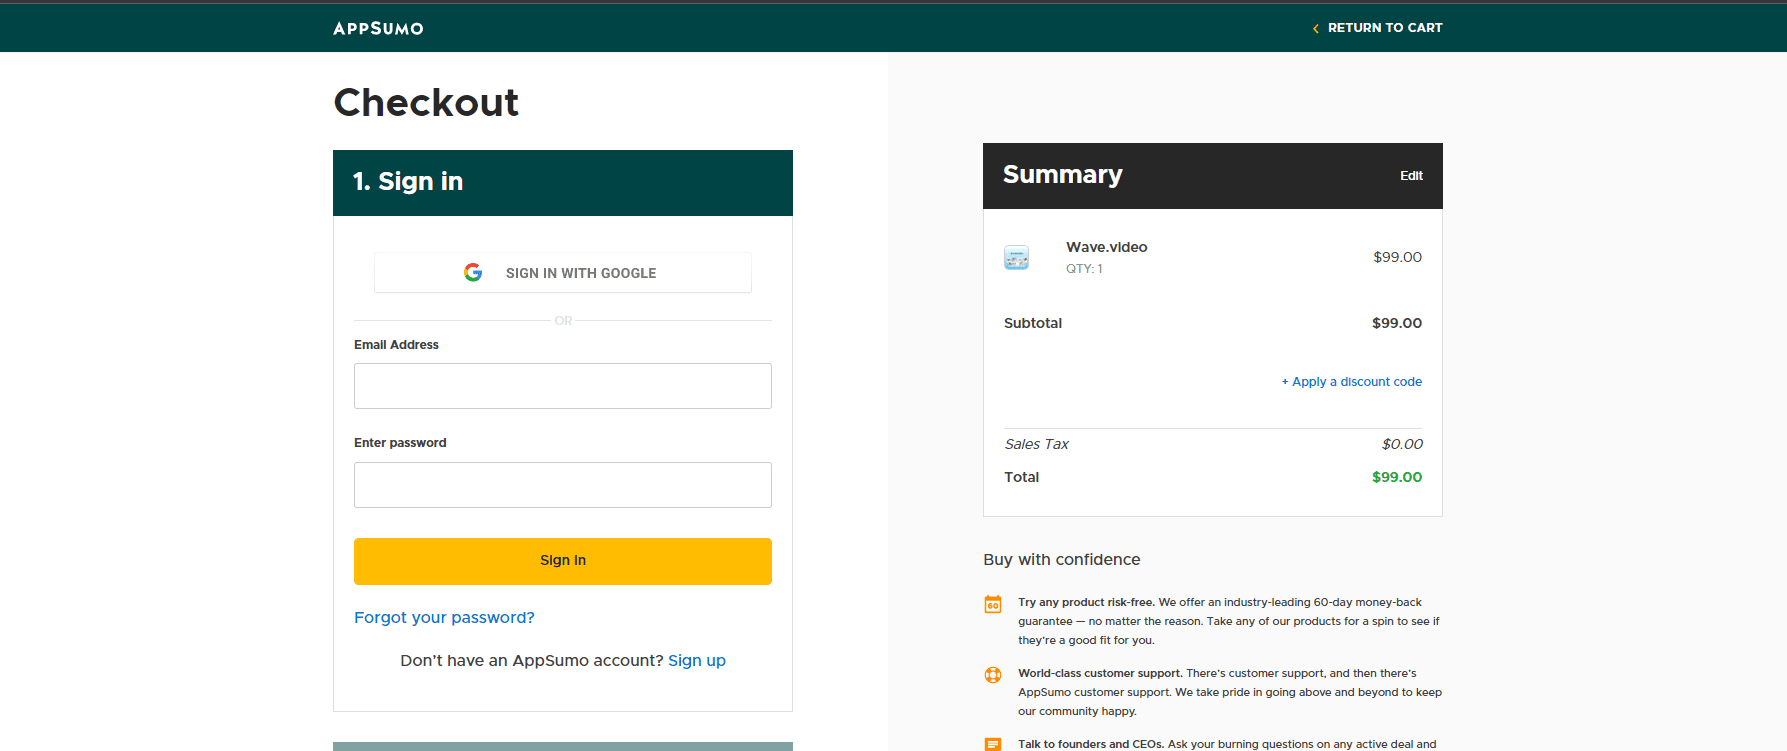Edit the order Summary

point(1410,176)
